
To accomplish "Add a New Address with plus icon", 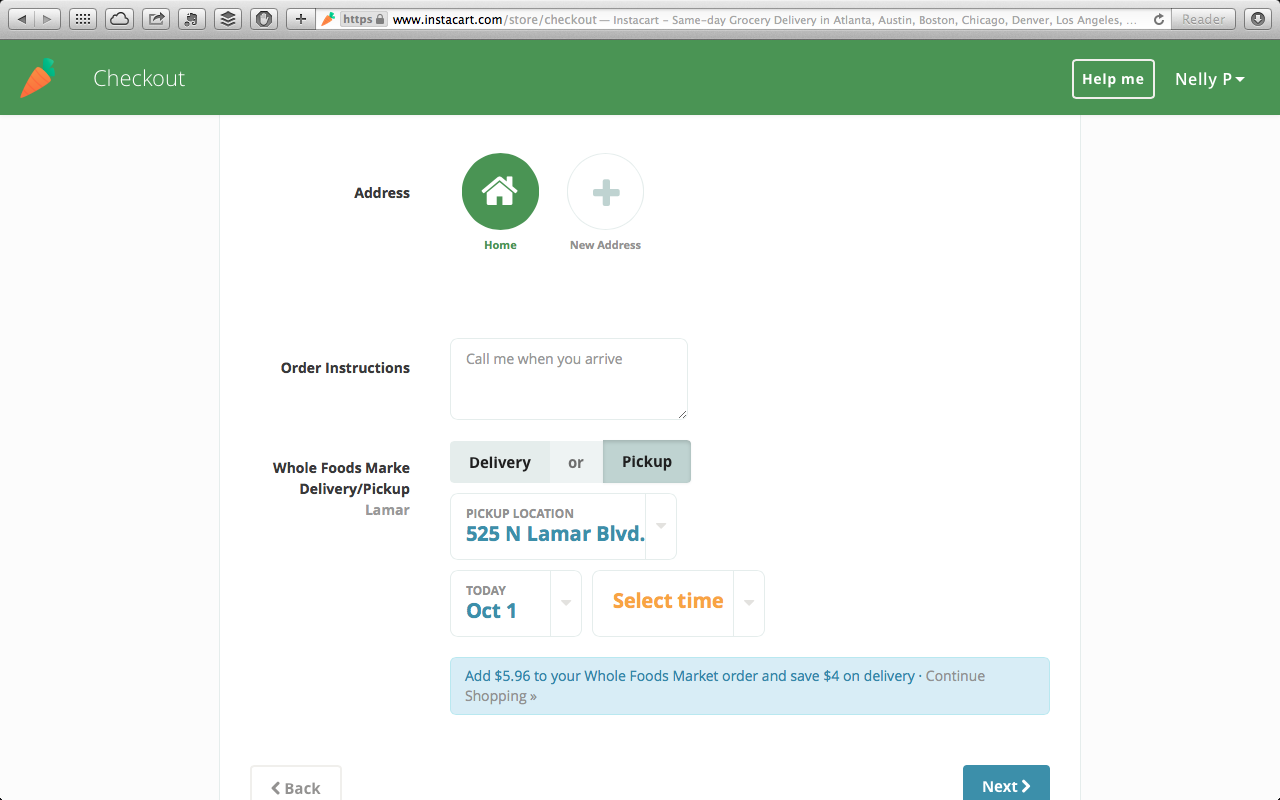I will (605, 192).
